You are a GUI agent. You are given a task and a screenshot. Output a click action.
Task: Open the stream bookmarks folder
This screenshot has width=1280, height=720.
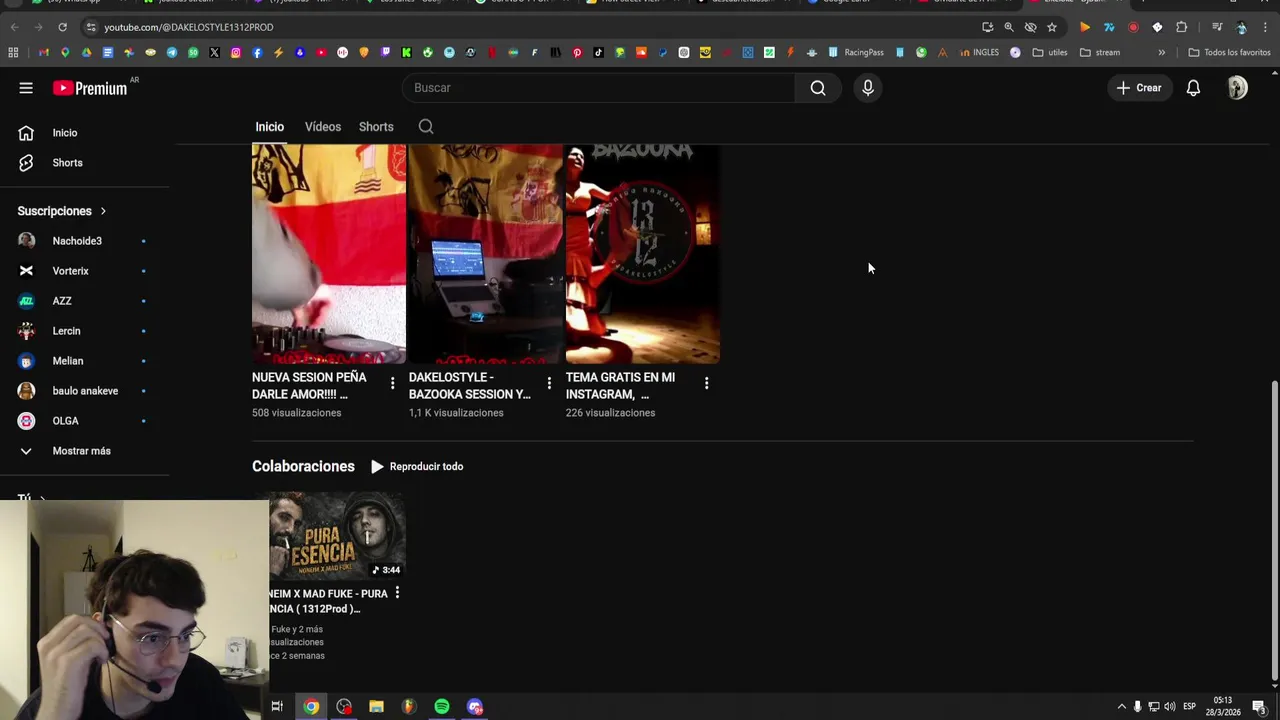tap(1101, 52)
